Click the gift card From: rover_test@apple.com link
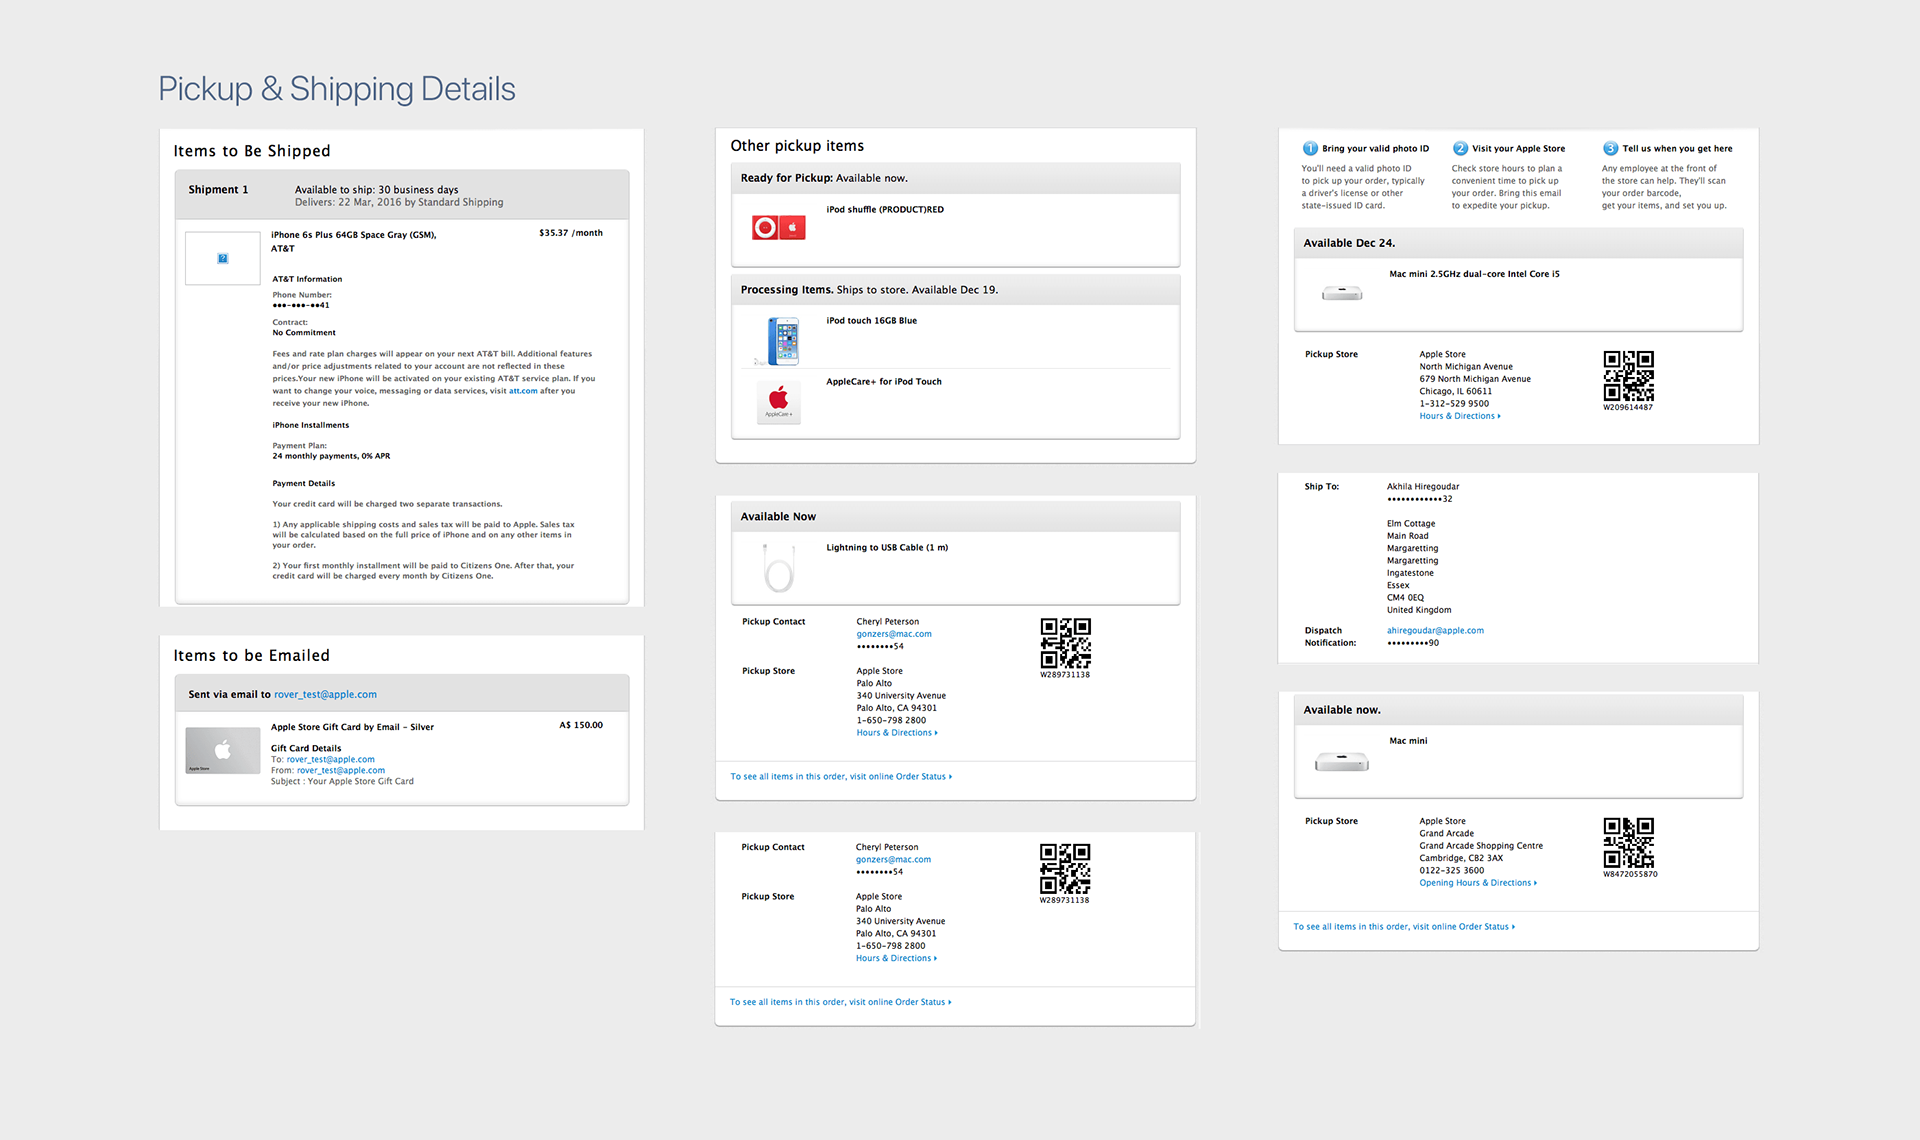Image resolution: width=1920 pixels, height=1140 pixels. 340,770
